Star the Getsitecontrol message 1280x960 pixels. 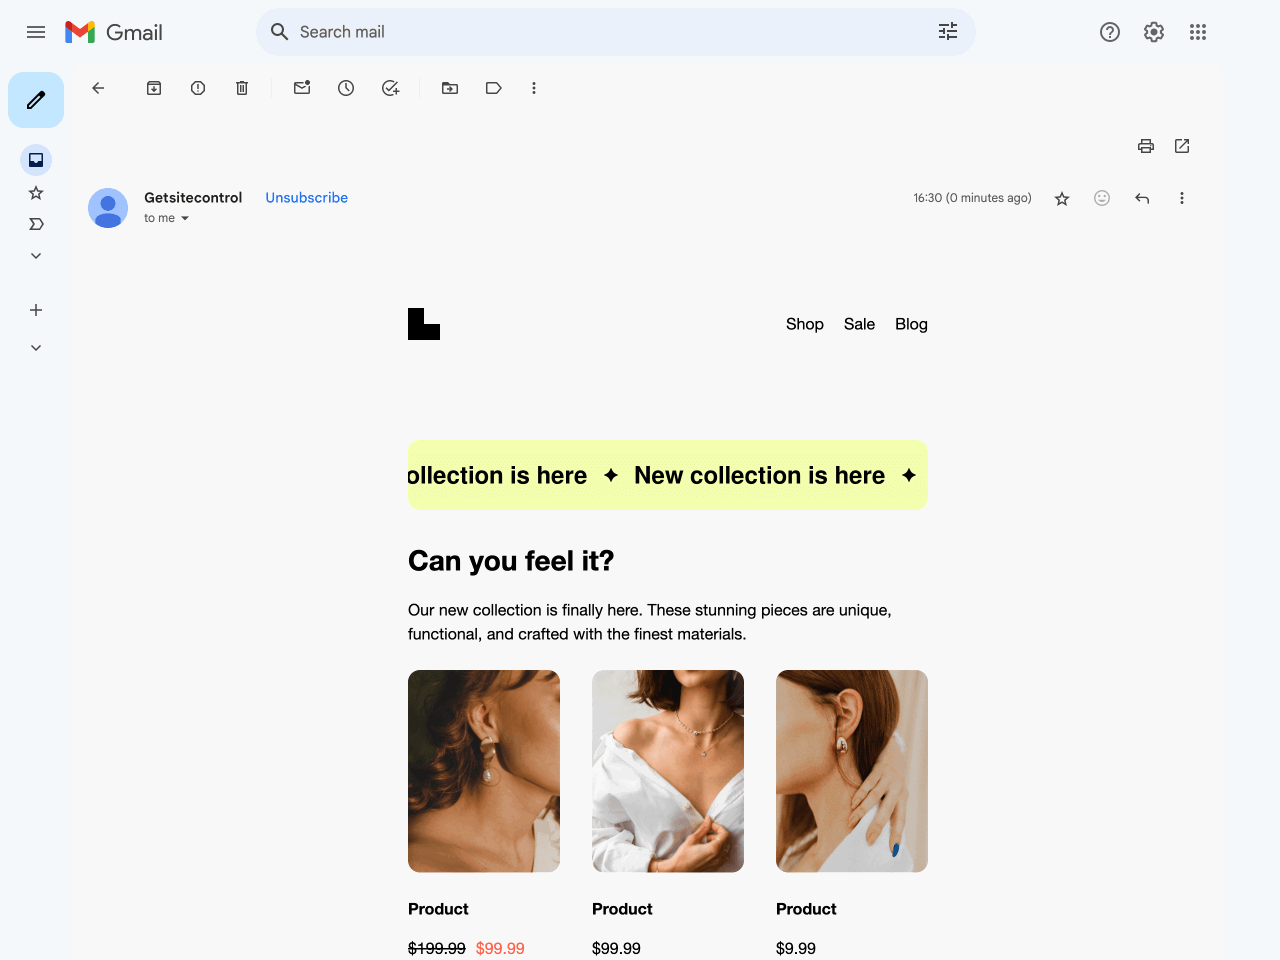[1062, 198]
